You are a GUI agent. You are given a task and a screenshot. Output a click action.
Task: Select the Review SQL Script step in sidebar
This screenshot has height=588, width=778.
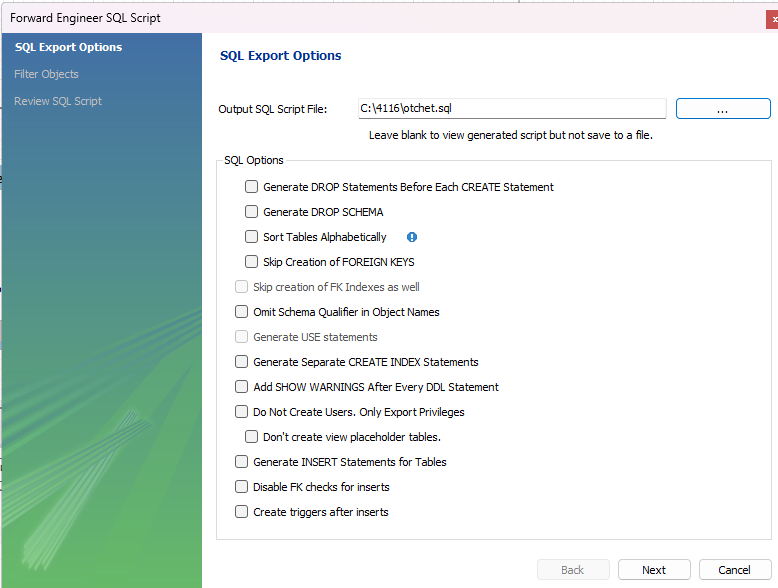pyautogui.click(x=58, y=101)
